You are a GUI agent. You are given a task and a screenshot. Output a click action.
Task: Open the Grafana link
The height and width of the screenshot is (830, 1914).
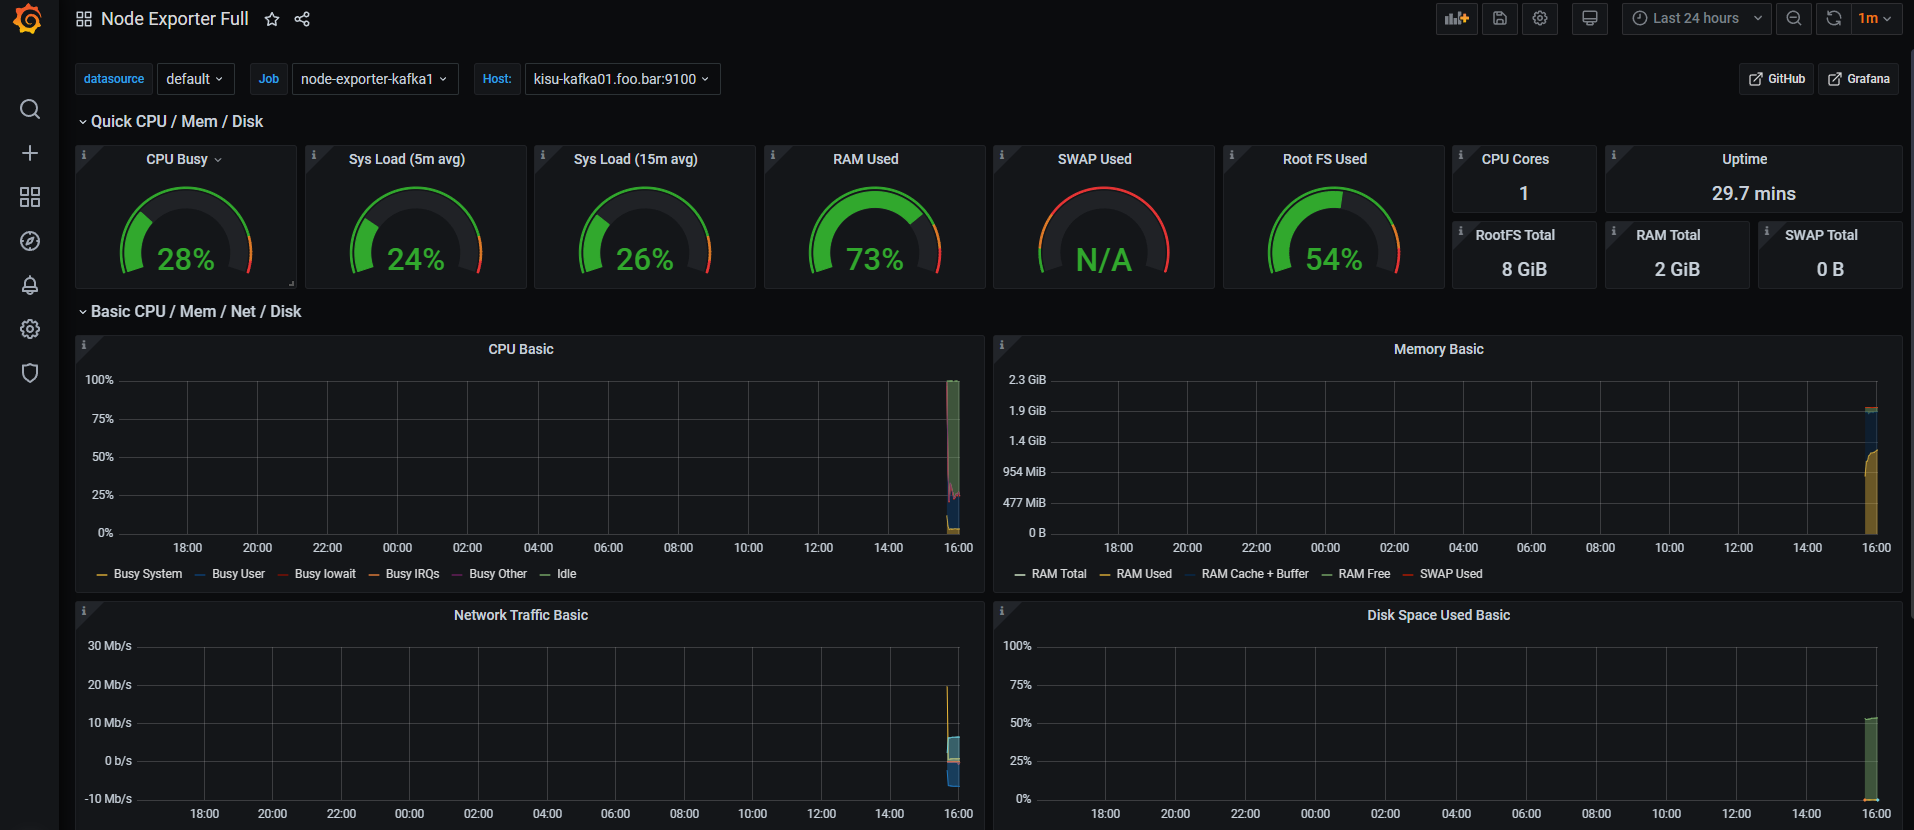coord(1859,79)
